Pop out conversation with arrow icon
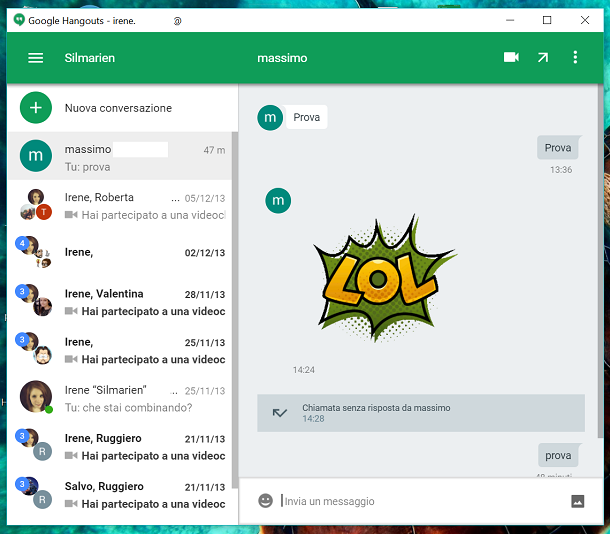 pyautogui.click(x=543, y=58)
